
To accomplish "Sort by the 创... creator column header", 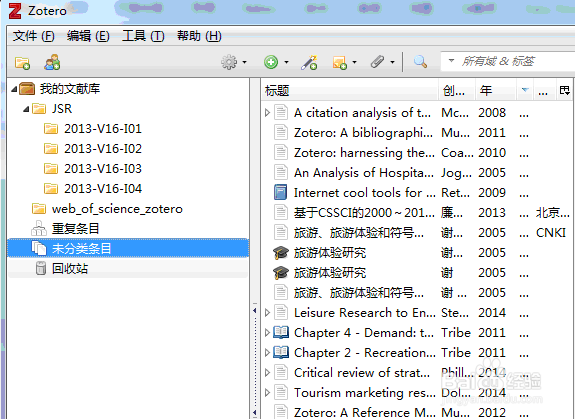I will coord(457,90).
